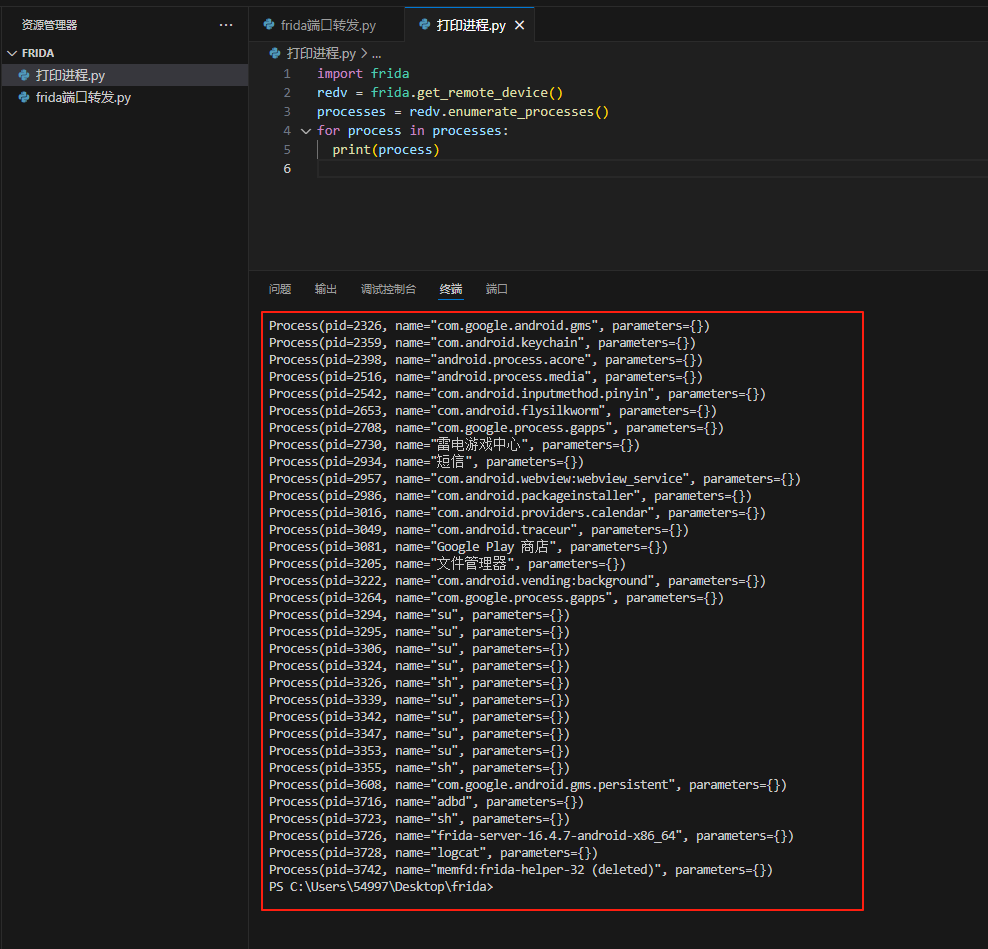Select the 打印进程.py editor tab
The width and height of the screenshot is (988, 949).
pos(471,25)
